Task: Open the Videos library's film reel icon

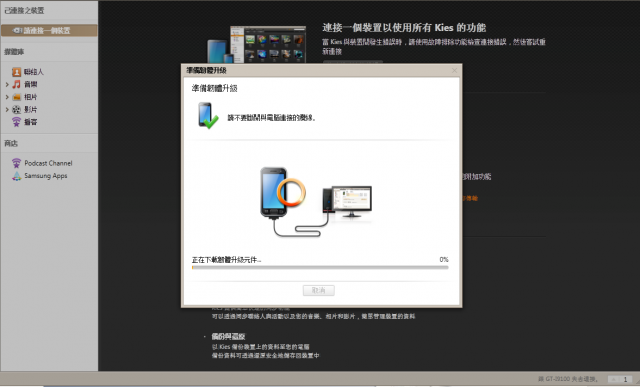Action: point(16,109)
